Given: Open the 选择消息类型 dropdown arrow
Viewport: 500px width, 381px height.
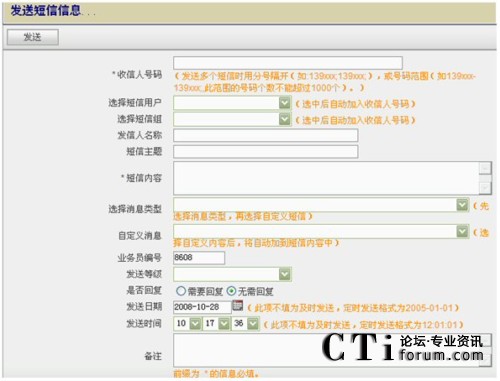Looking at the screenshot, I should pyautogui.click(x=462, y=205).
